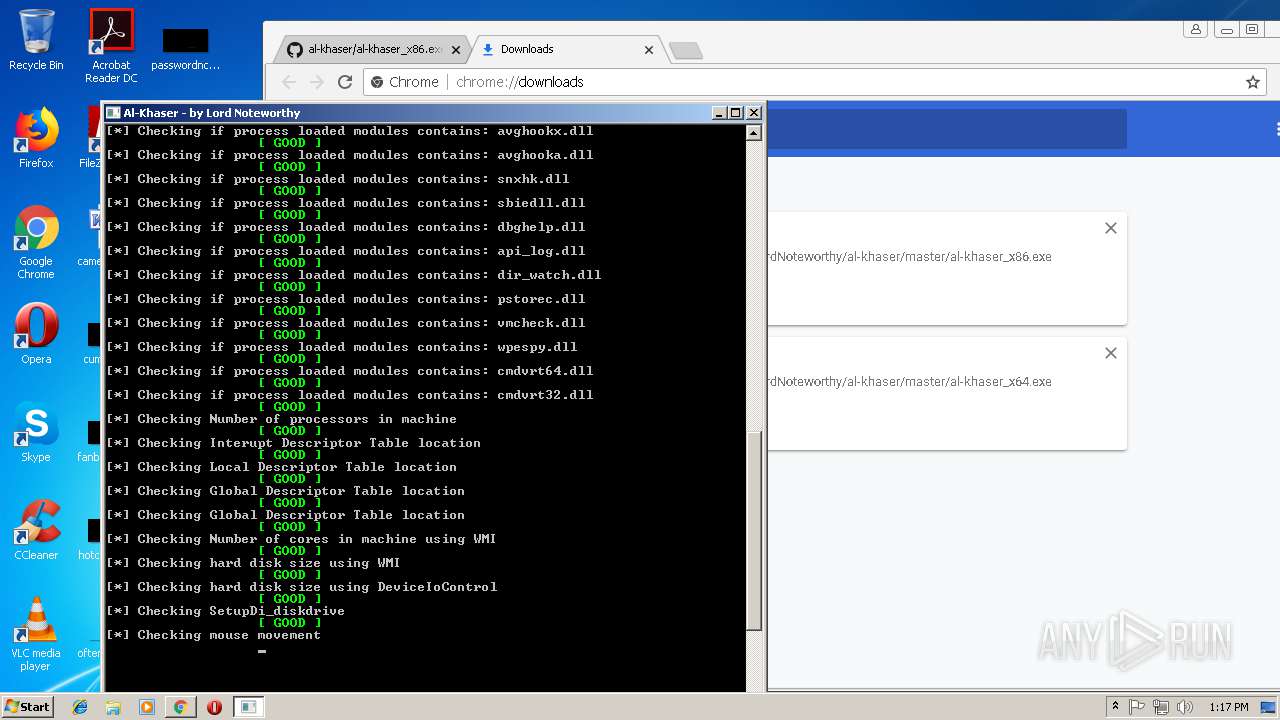1280x720 pixels.
Task: Open the Recycle Bin desktop icon
Action: [36, 40]
